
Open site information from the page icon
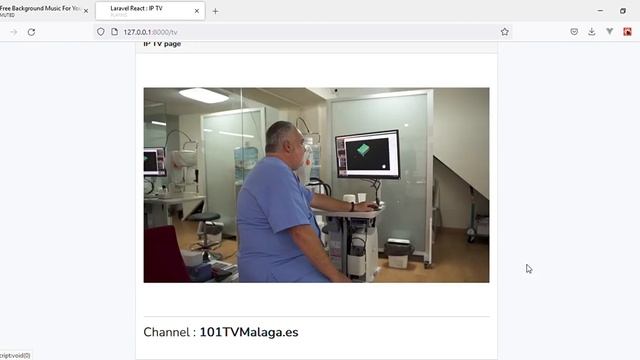(115, 32)
